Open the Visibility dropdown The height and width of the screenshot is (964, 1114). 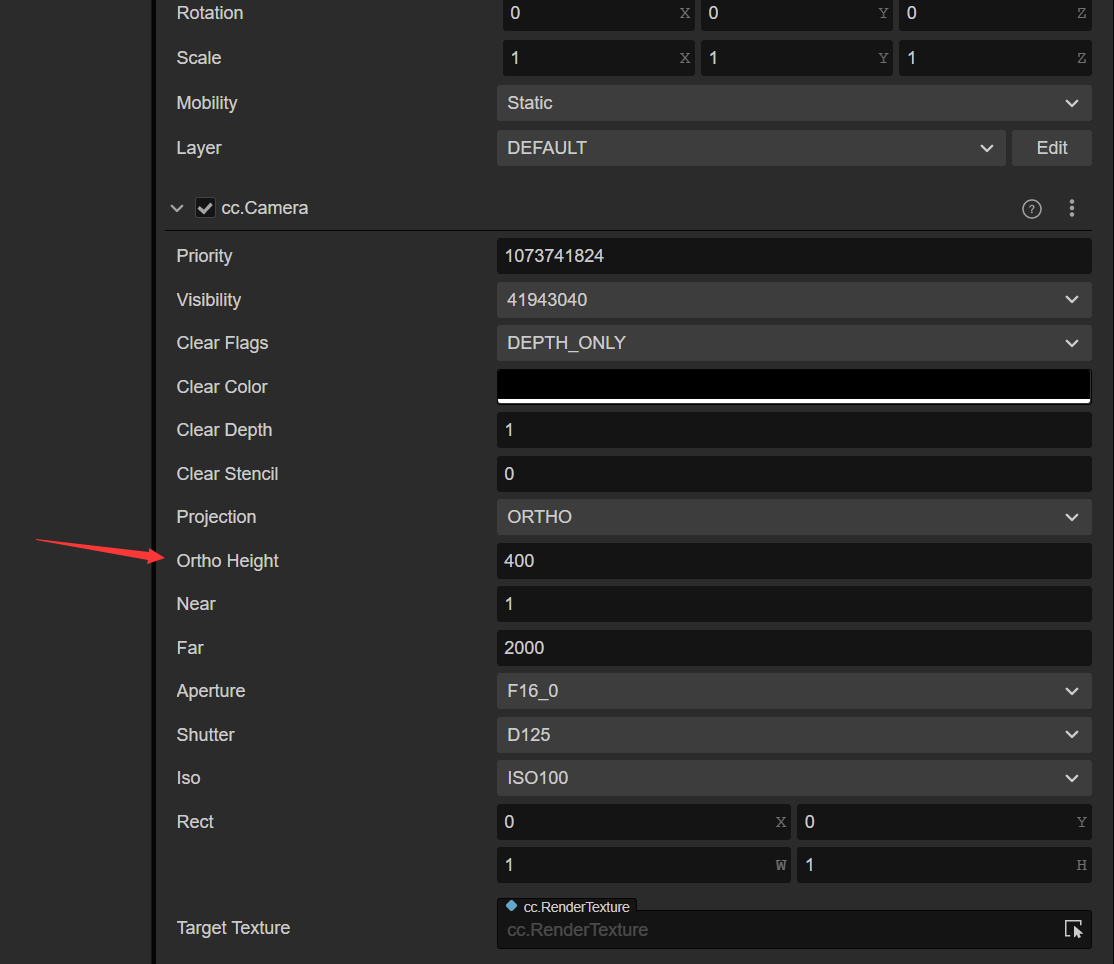pos(794,300)
